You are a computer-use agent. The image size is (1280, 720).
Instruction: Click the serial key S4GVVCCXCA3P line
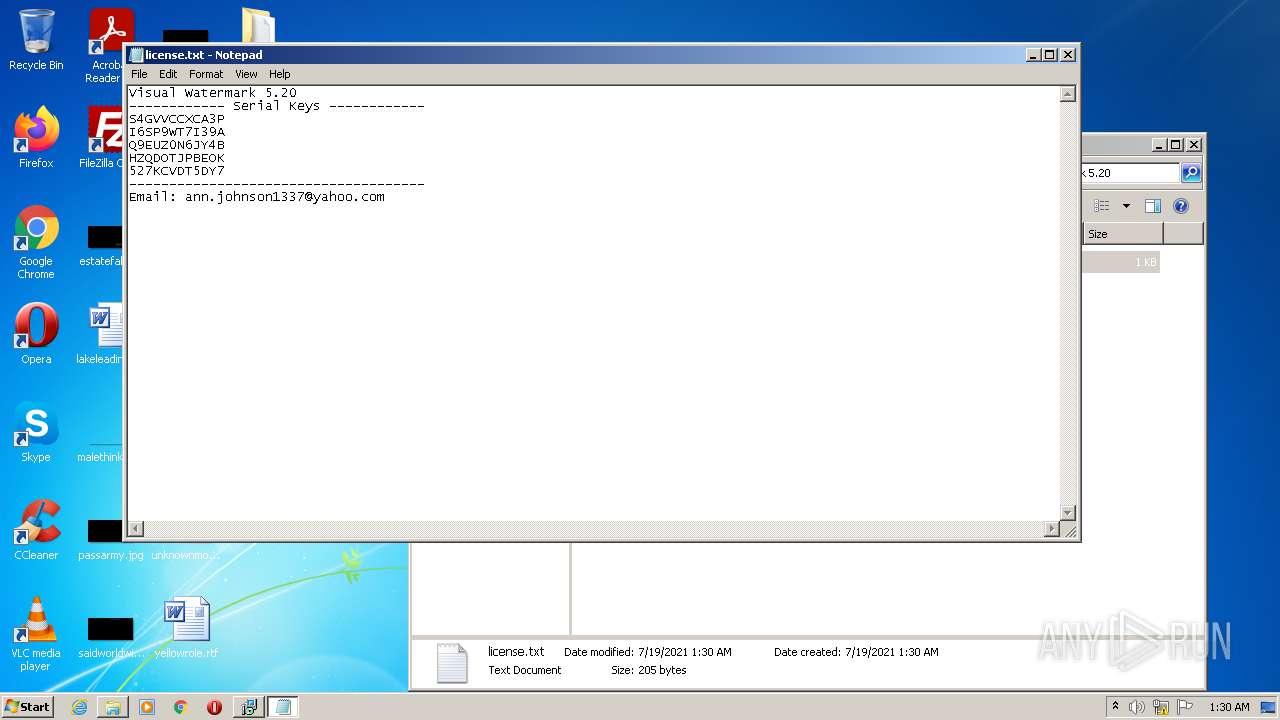pyautogui.click(x=177, y=119)
